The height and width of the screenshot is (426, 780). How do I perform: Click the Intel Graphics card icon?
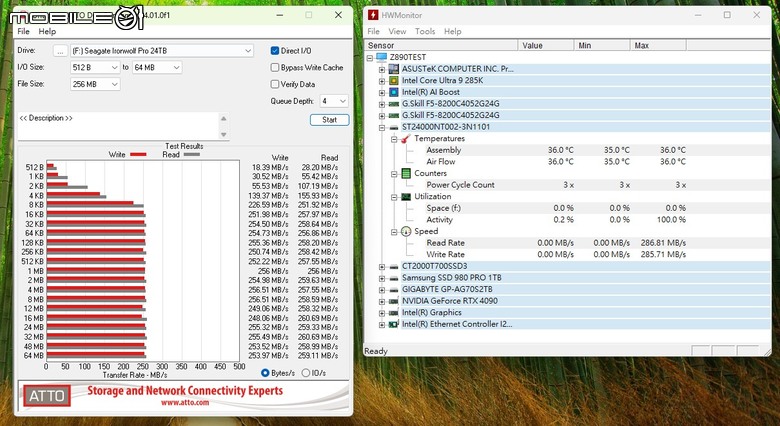click(x=393, y=313)
